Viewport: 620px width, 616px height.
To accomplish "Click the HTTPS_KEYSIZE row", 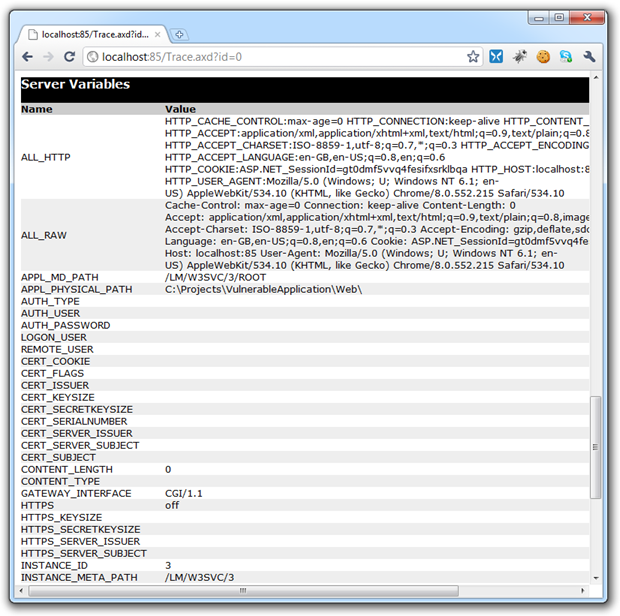I will 305,517.
